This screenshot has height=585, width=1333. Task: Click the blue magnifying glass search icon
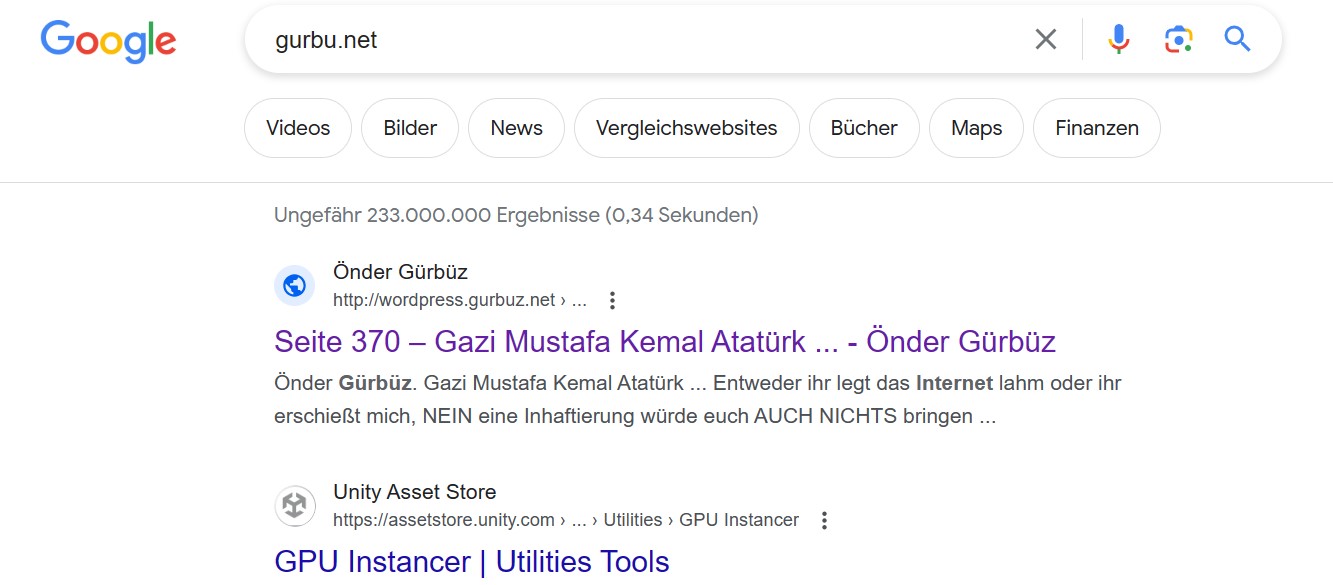click(1238, 40)
